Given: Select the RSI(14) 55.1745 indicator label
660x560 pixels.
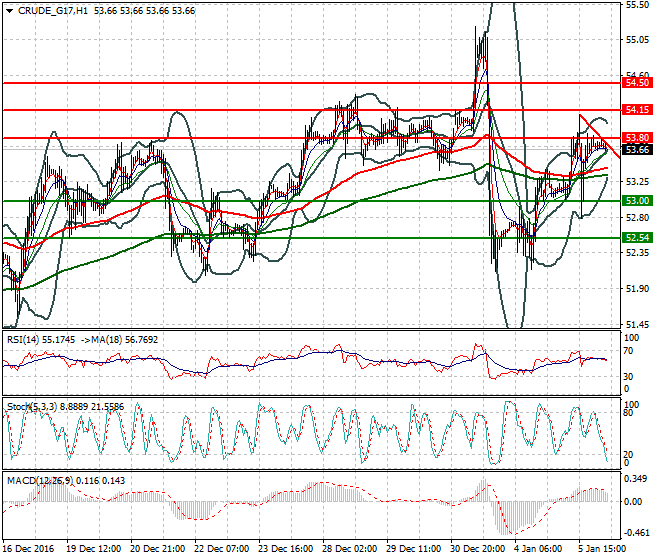Looking at the screenshot, I should pos(41,339).
